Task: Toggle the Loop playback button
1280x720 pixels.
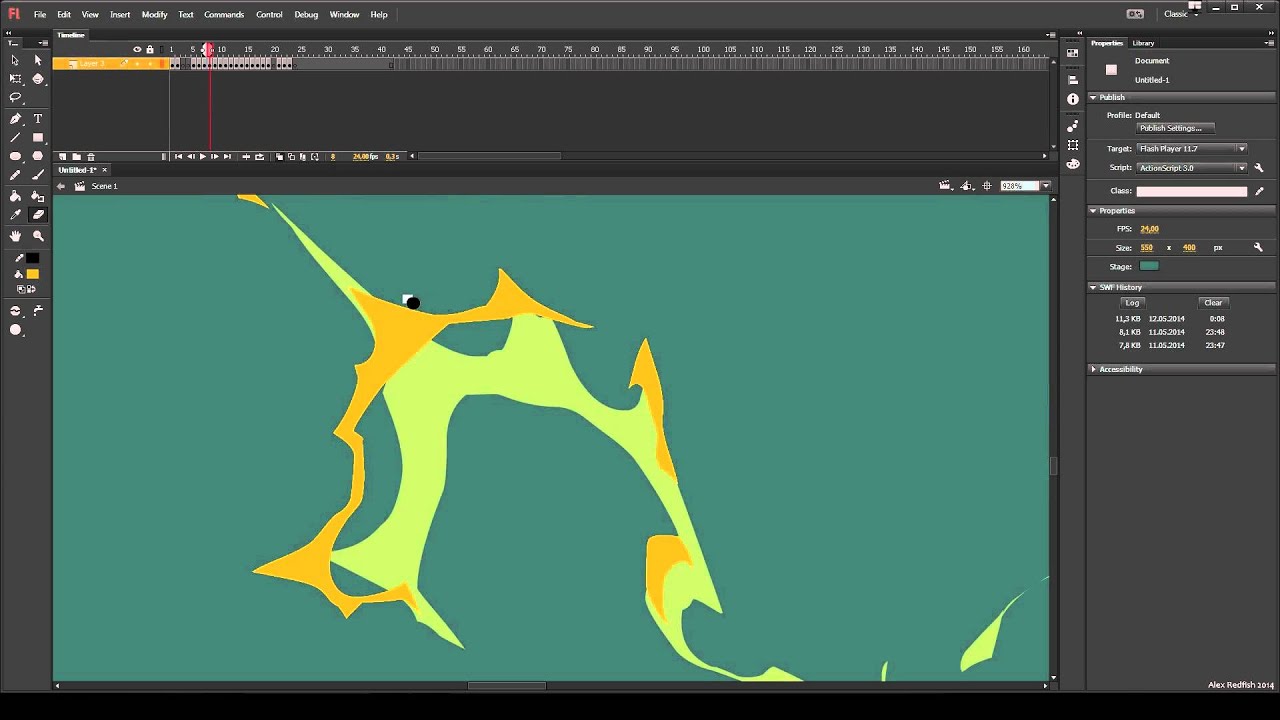Action: click(259, 157)
